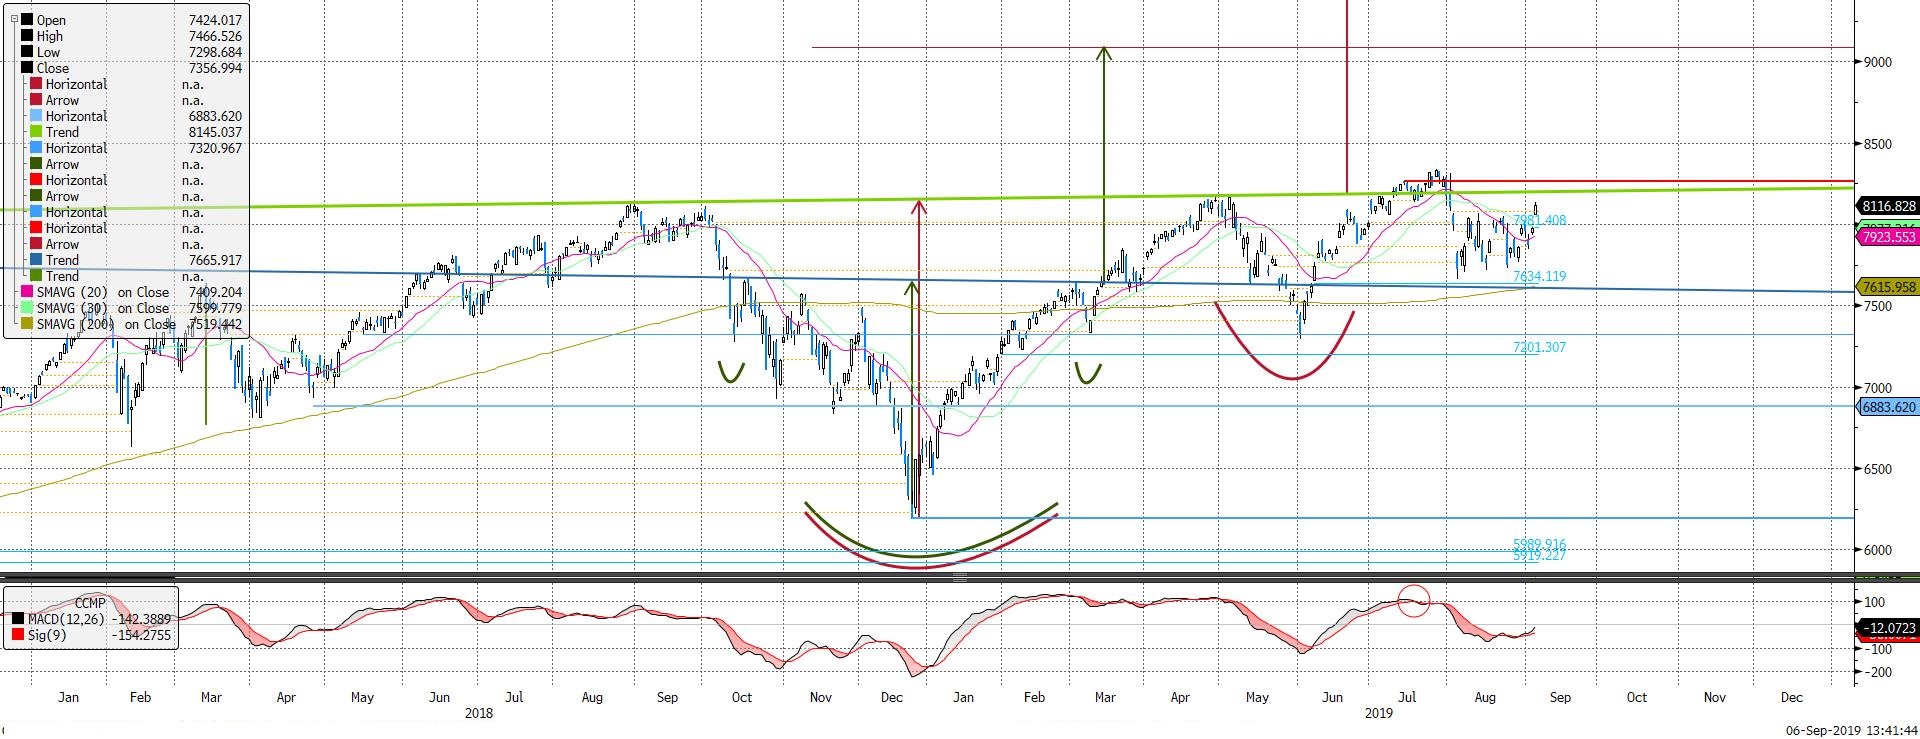Select the SMAVG (20) value 7409.204
The width and height of the screenshot is (1920, 739).
[215, 292]
